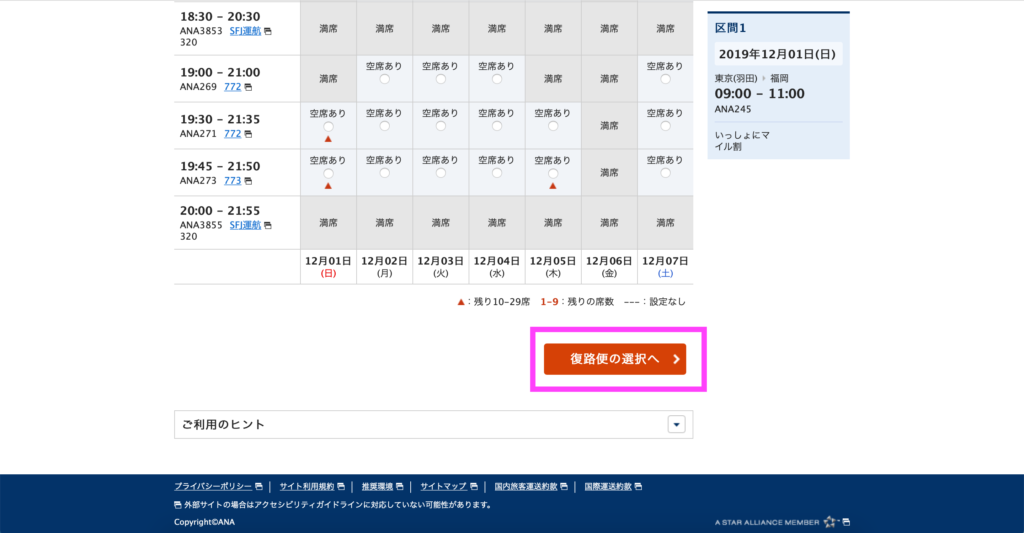Viewport: 1024px width, 533px height.
Task: Click external icon after 推奨環境
Action: [x=400, y=487]
